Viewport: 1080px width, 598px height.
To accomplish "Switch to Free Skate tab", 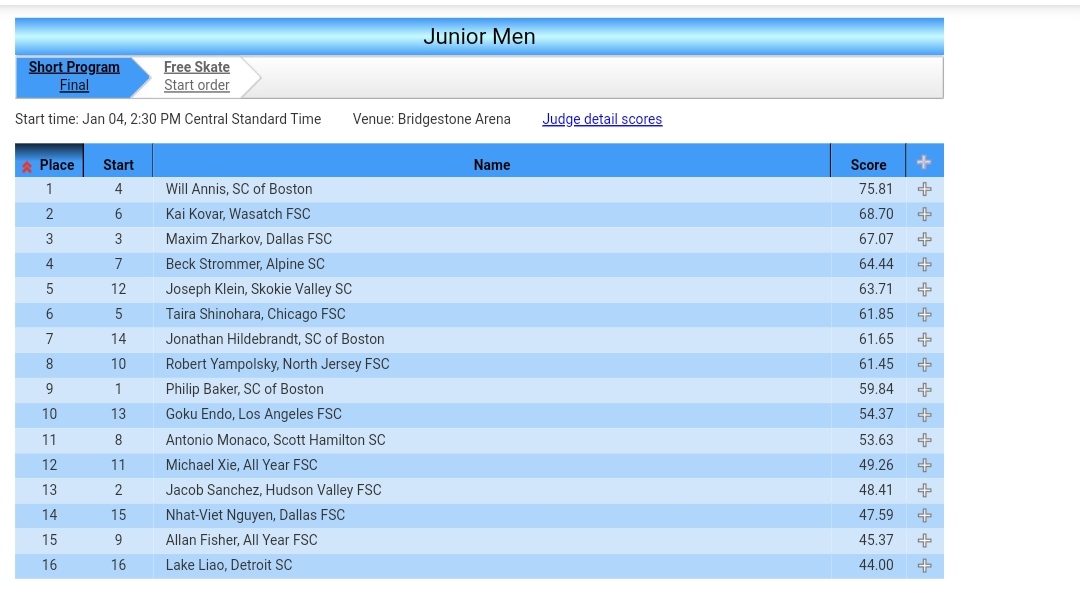I will 197,67.
